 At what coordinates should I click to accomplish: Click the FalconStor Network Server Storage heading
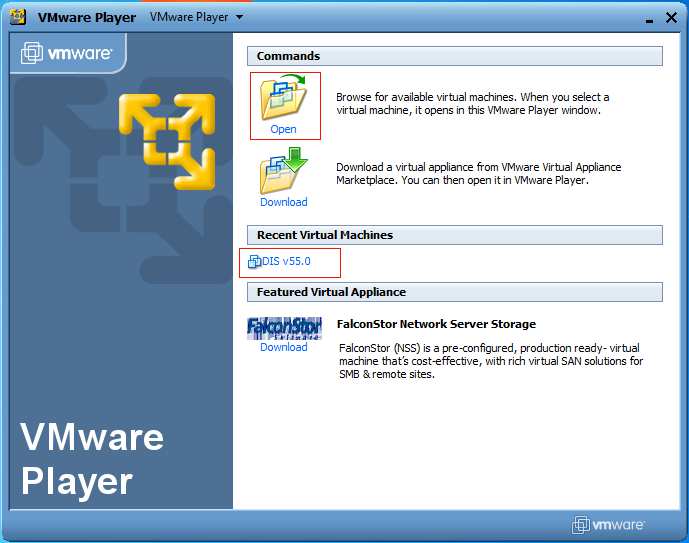[436, 324]
